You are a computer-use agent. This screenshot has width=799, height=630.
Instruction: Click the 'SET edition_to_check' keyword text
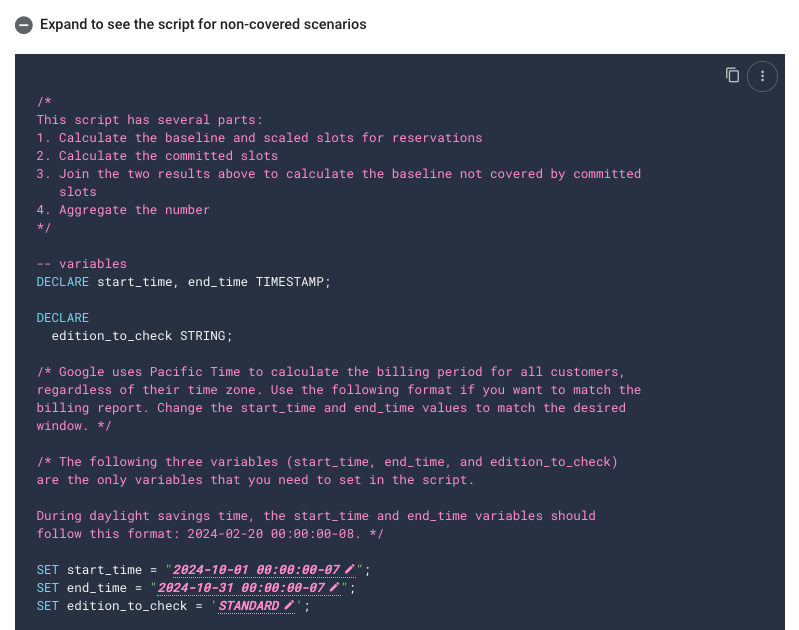pos(112,606)
